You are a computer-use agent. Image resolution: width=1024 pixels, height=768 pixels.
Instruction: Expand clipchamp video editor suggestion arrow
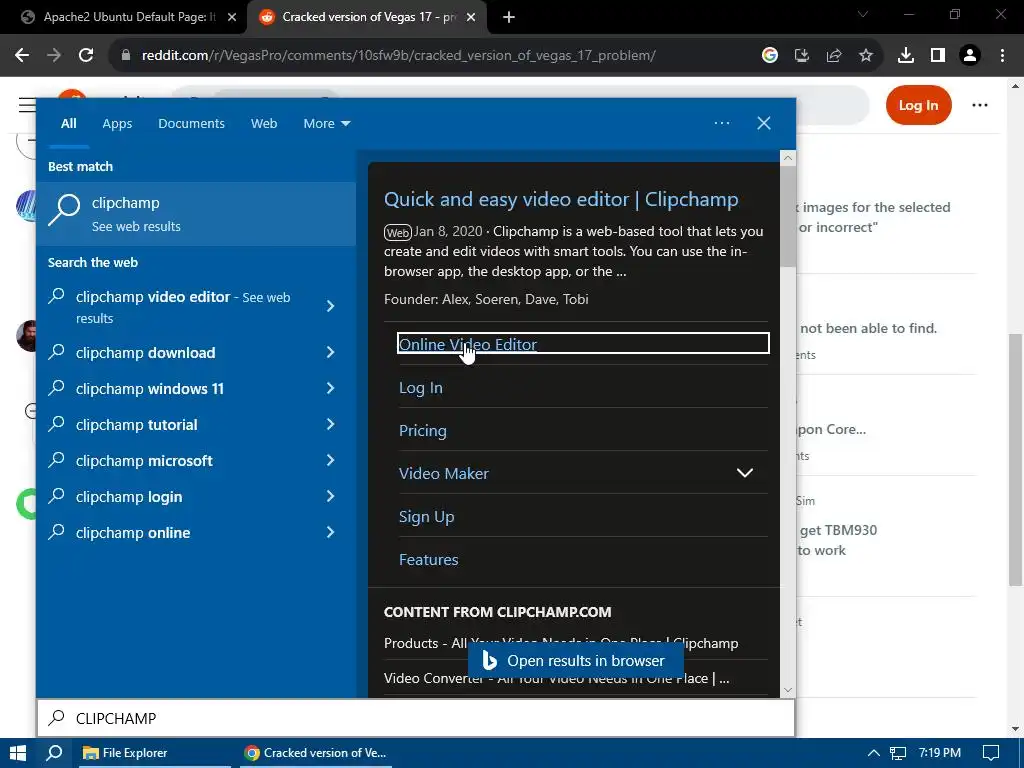pyautogui.click(x=330, y=306)
